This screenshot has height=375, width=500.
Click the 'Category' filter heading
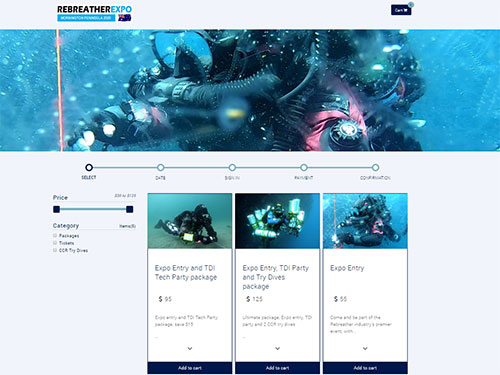point(66,226)
